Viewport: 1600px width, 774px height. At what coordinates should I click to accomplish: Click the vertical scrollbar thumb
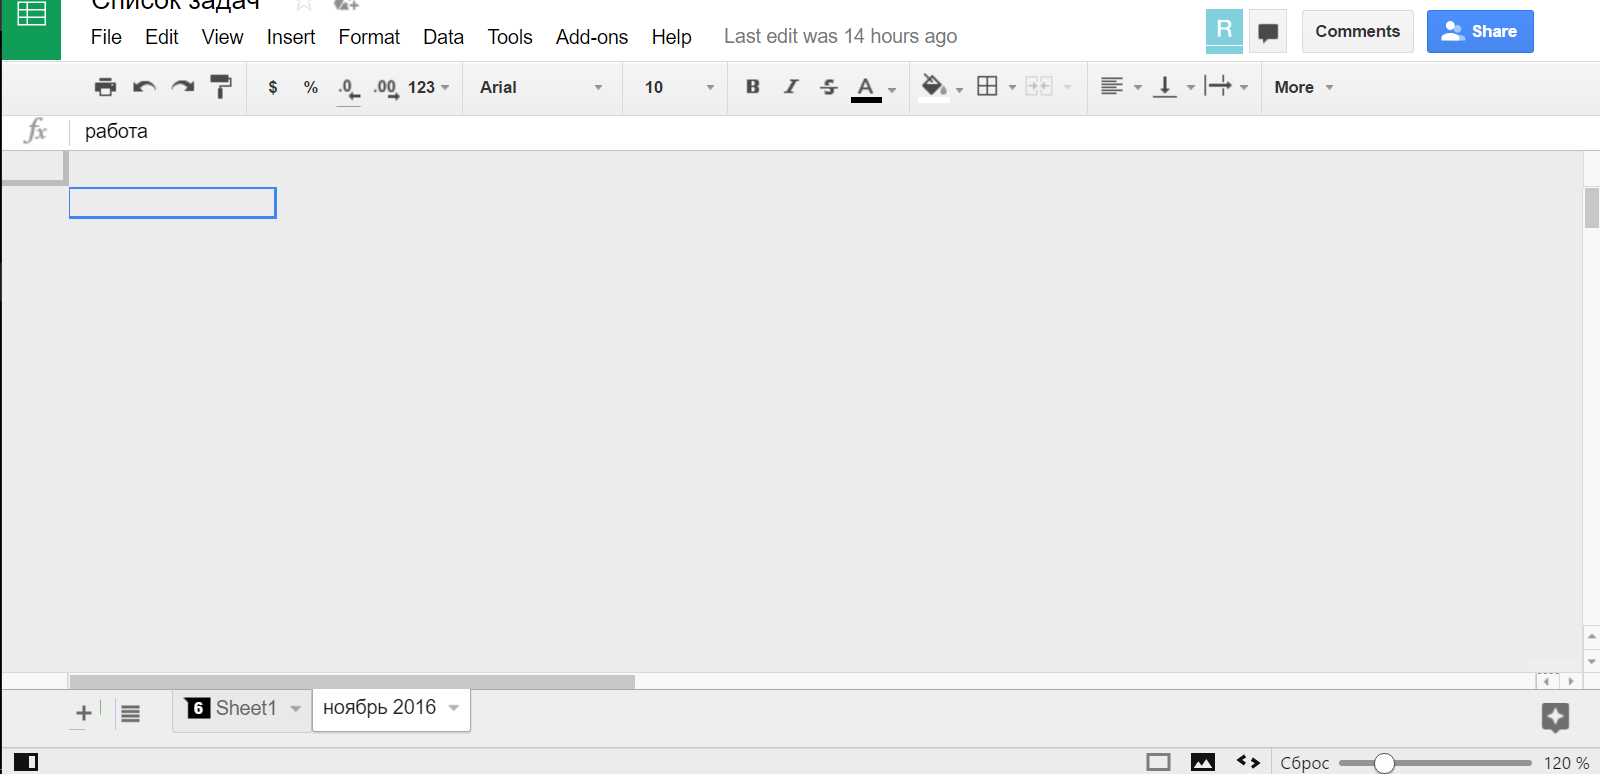point(1592,208)
